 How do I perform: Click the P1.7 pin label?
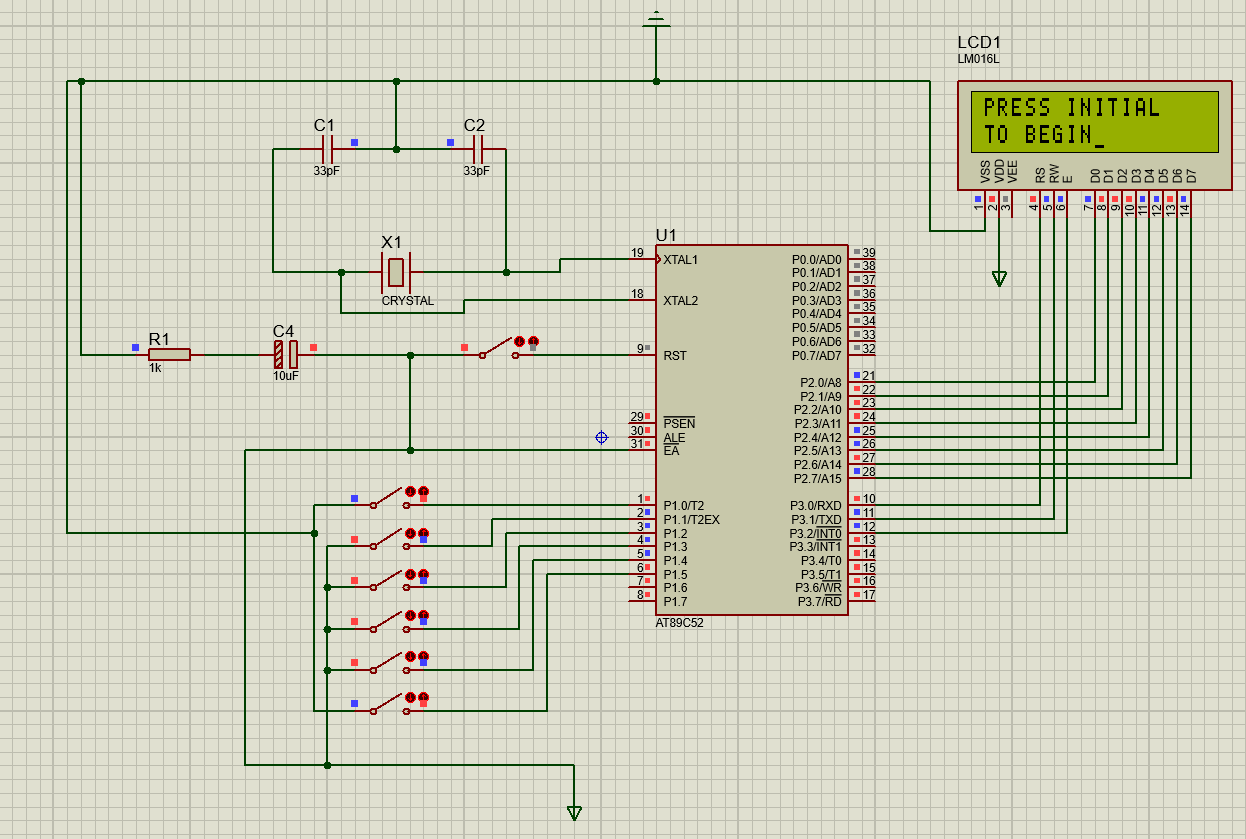675,601
